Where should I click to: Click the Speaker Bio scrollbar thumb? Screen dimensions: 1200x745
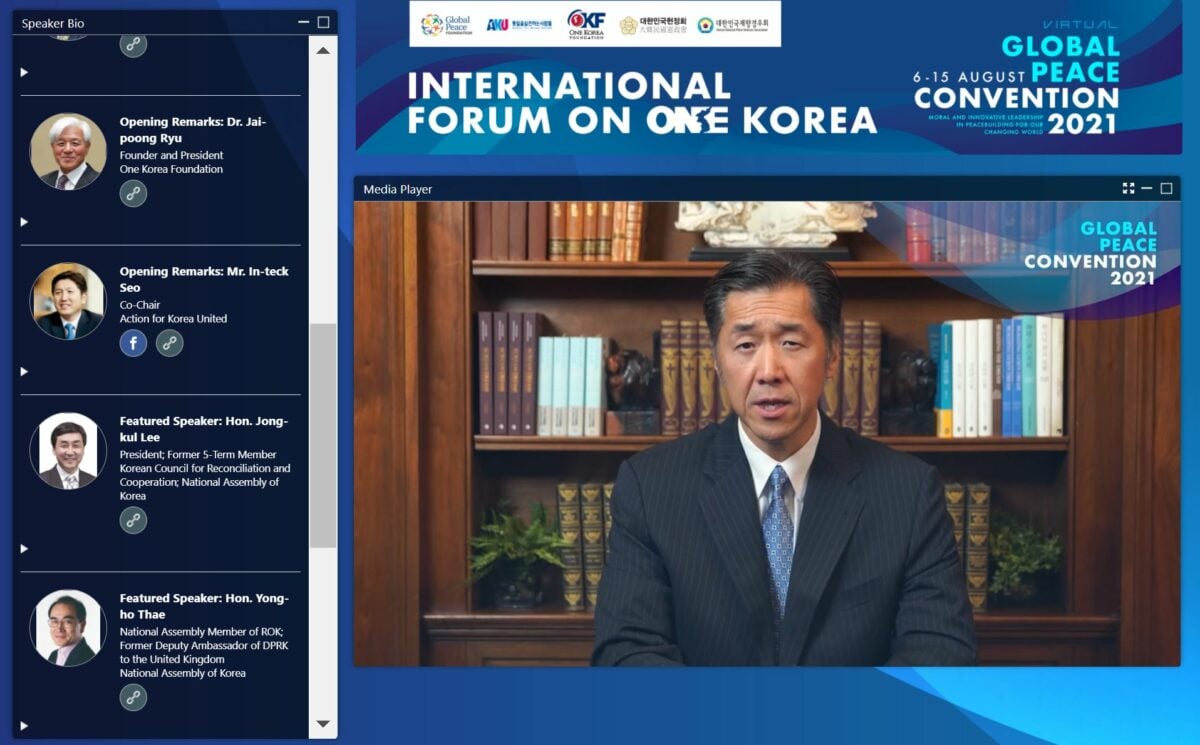(322, 436)
